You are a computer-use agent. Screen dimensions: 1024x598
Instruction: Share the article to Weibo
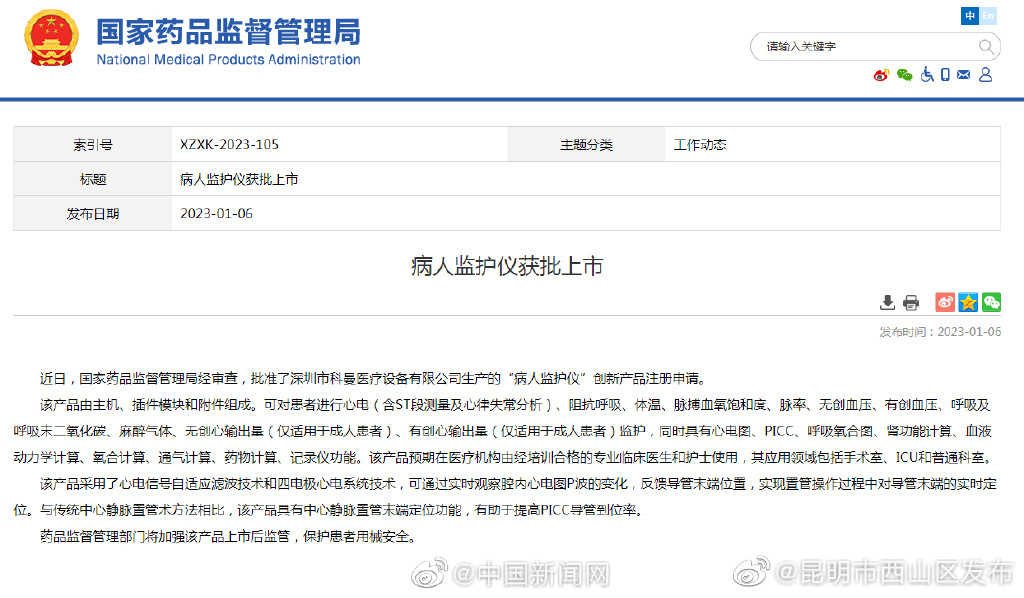click(x=944, y=301)
